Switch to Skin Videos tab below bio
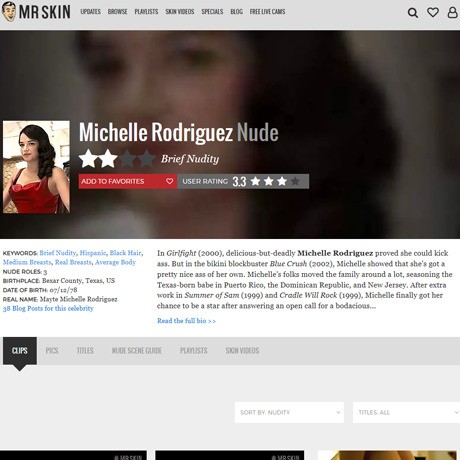 coord(242,351)
